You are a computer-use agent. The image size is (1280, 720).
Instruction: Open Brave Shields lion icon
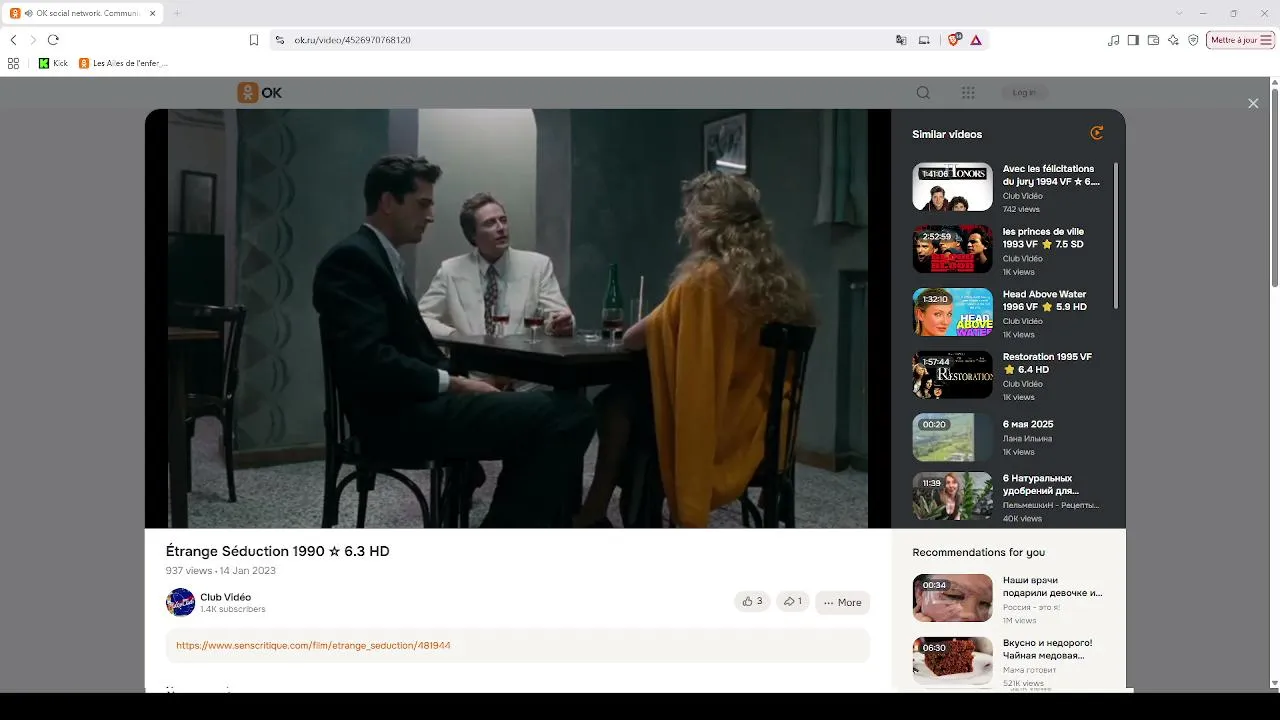pyautogui.click(x=953, y=40)
